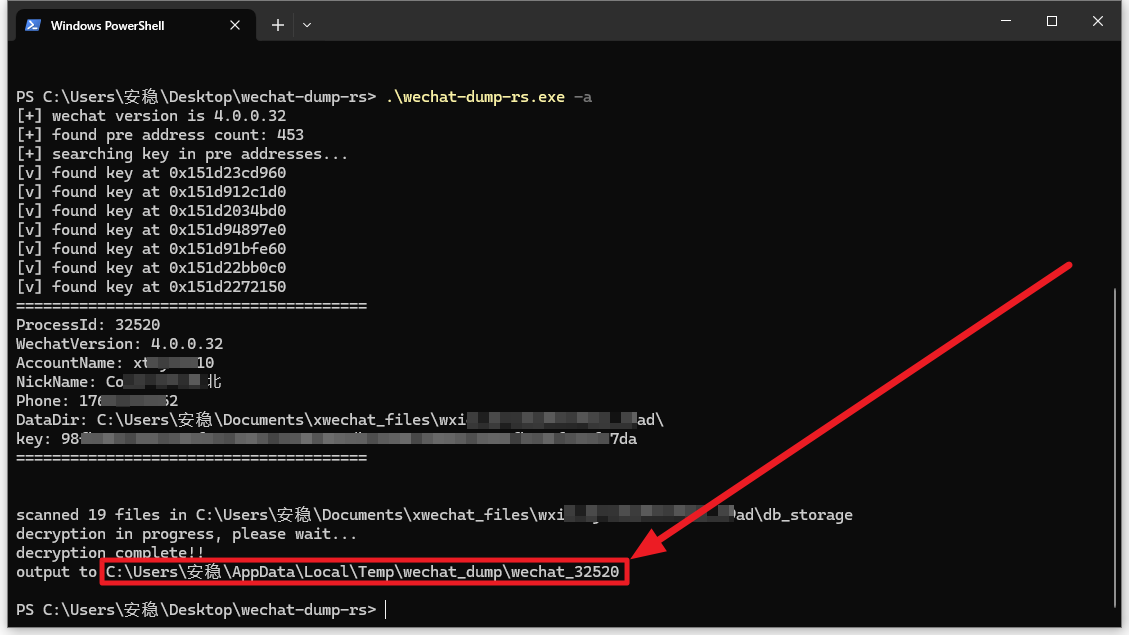This screenshot has height=635, width=1129.
Task: Click the 'ProcessId: 32520' line
Action: tap(88, 325)
